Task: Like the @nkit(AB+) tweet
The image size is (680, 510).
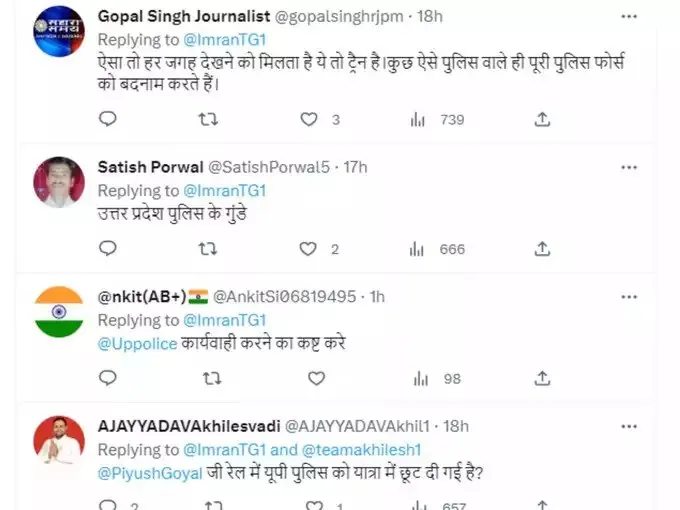Action: click(316, 378)
